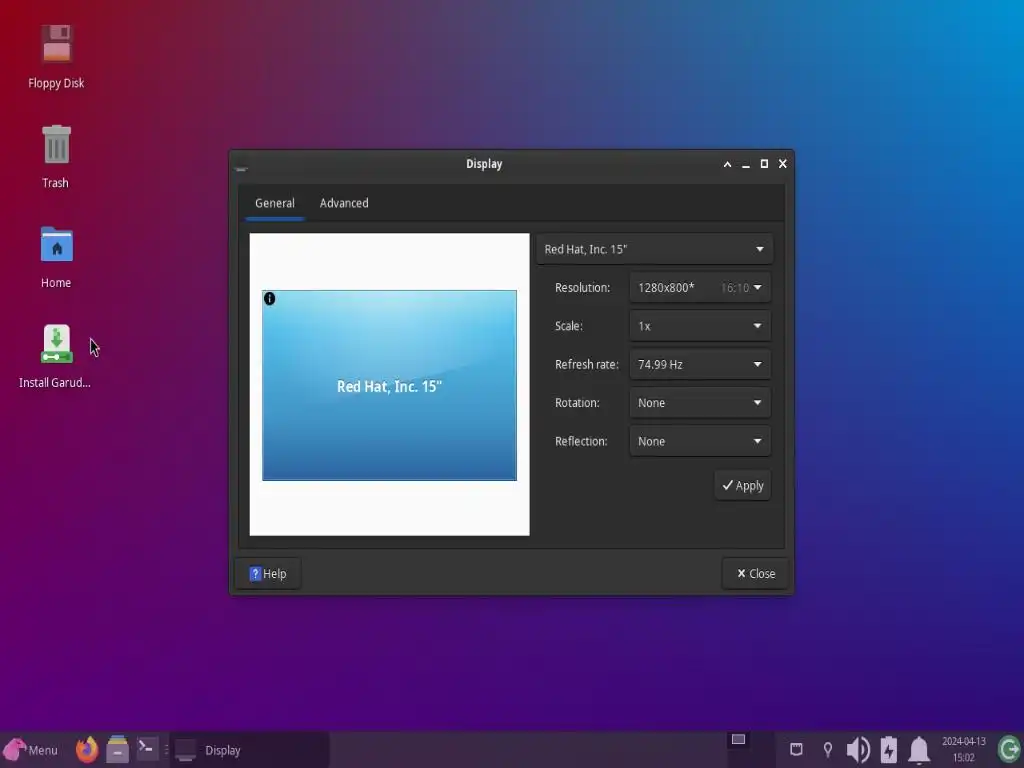Viewport: 1024px width, 768px height.
Task: Shade the Display window with up arrow
Action: click(728, 165)
